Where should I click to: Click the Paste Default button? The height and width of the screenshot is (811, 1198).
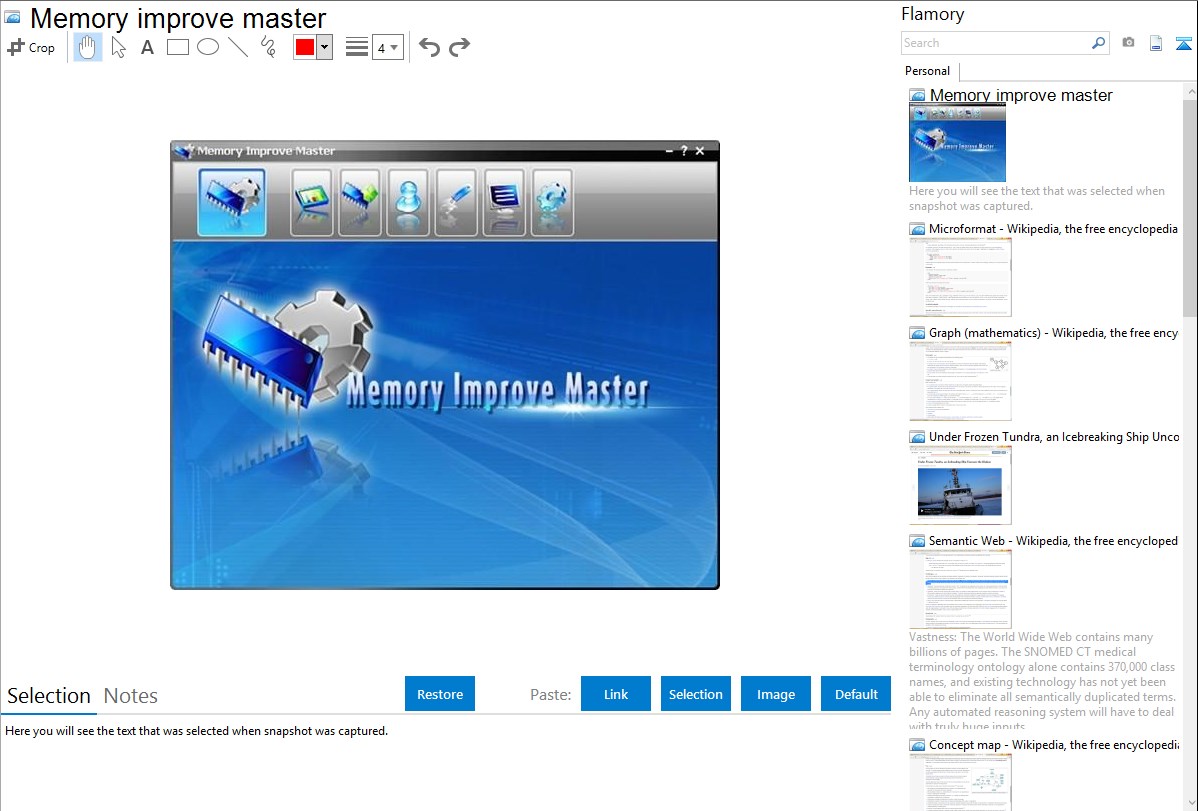click(x=856, y=694)
